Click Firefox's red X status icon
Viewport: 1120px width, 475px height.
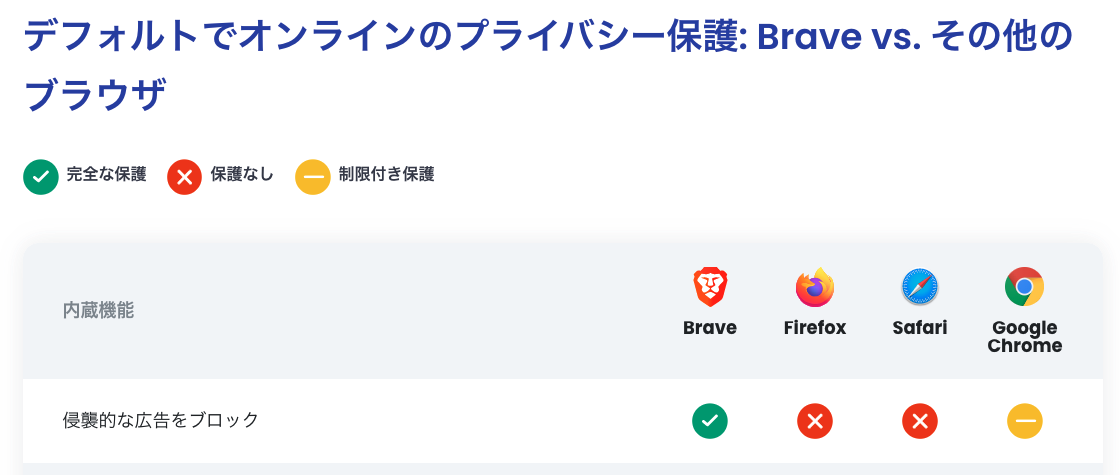click(815, 421)
